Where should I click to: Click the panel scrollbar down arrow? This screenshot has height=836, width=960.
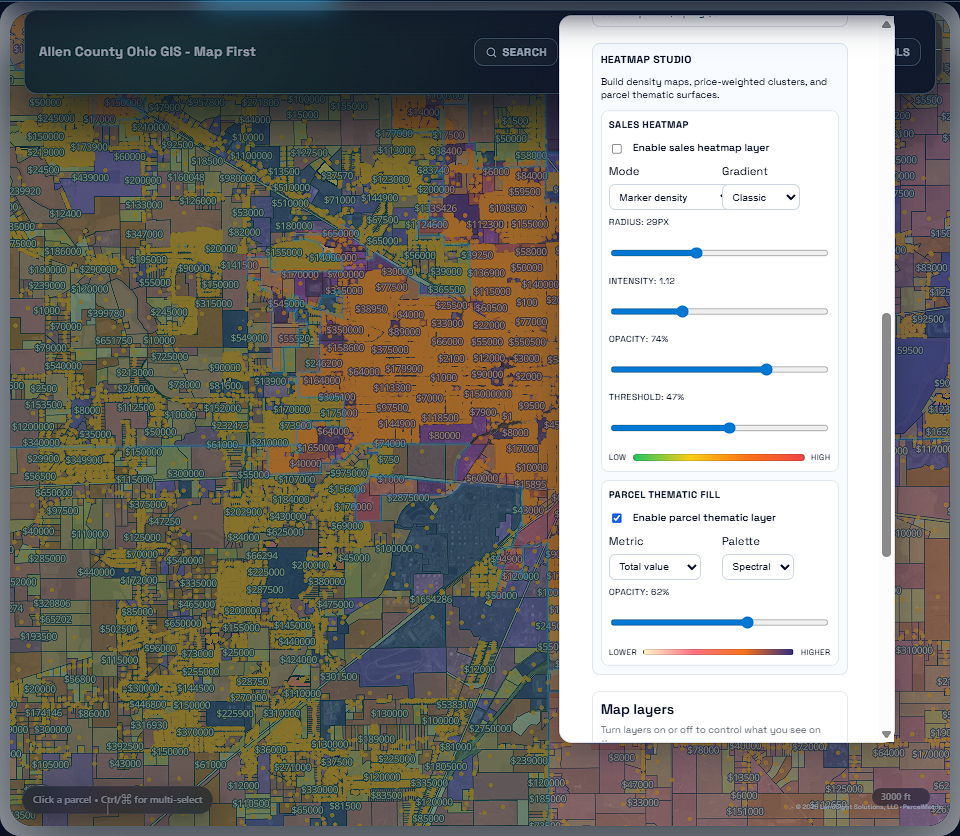(886, 734)
